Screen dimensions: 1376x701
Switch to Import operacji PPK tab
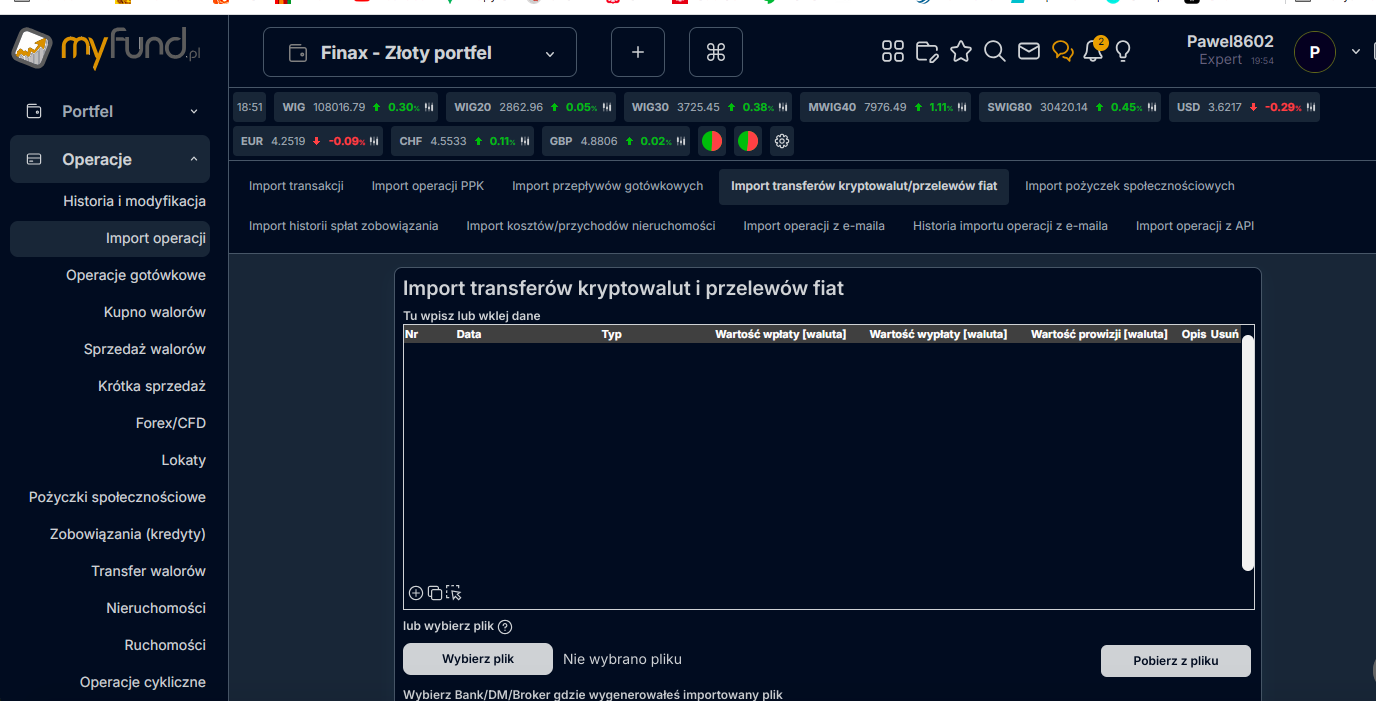pos(428,186)
